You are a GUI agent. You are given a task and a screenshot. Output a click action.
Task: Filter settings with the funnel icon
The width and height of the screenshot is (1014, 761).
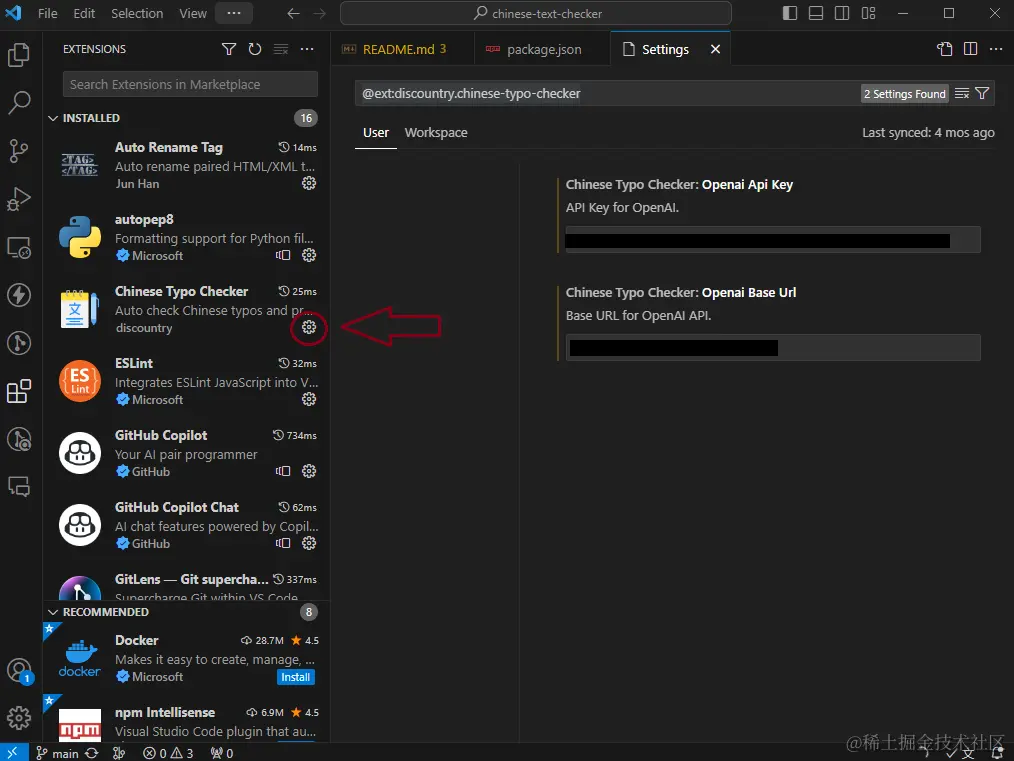(982, 94)
